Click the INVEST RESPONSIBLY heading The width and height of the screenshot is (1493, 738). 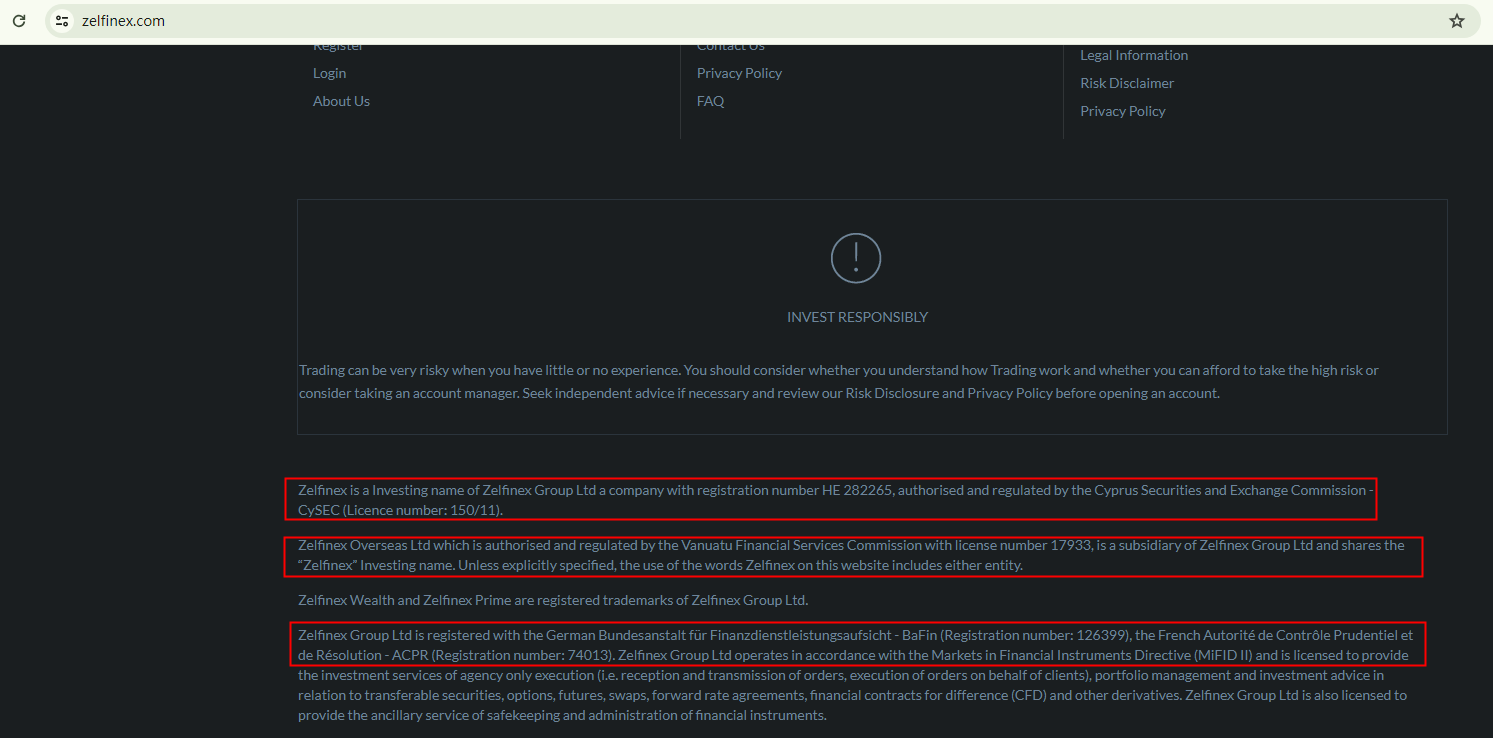[x=857, y=317]
